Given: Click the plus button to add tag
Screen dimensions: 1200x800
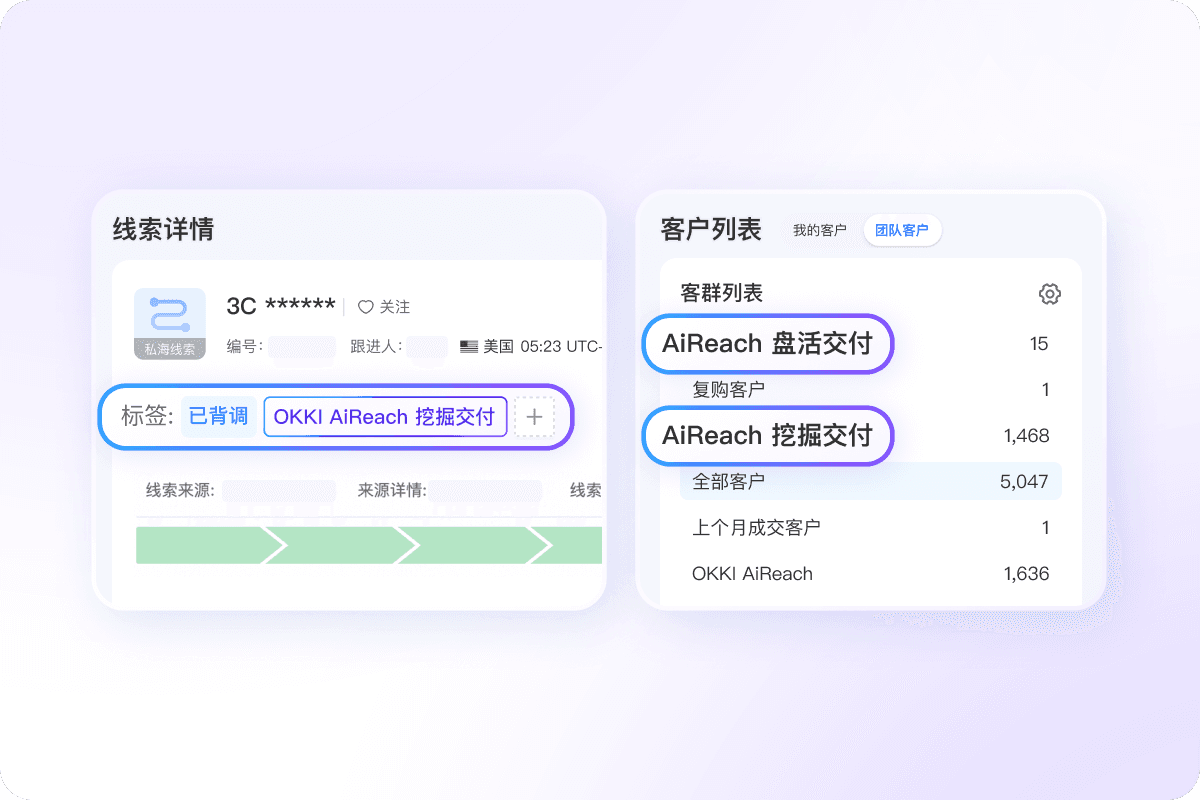Looking at the screenshot, I should point(534,417).
